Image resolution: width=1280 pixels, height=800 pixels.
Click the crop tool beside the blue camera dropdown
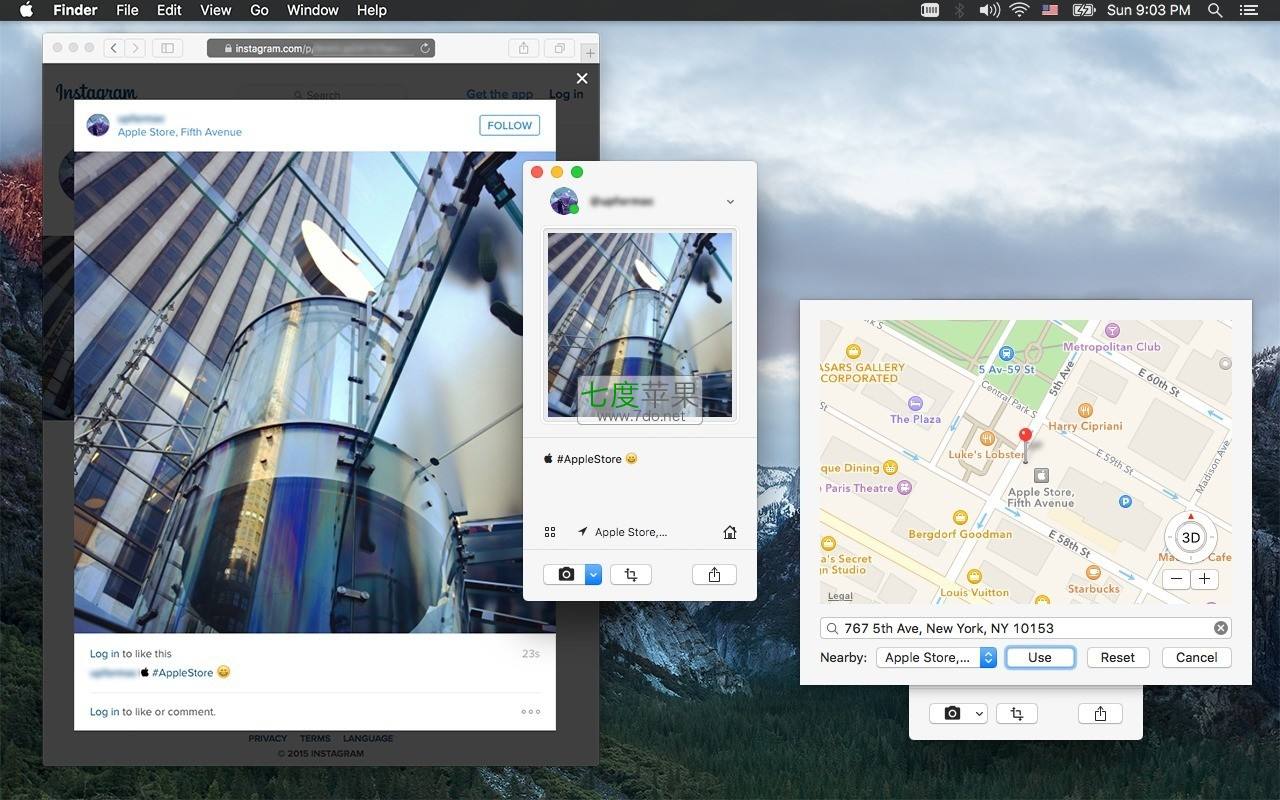(631, 574)
